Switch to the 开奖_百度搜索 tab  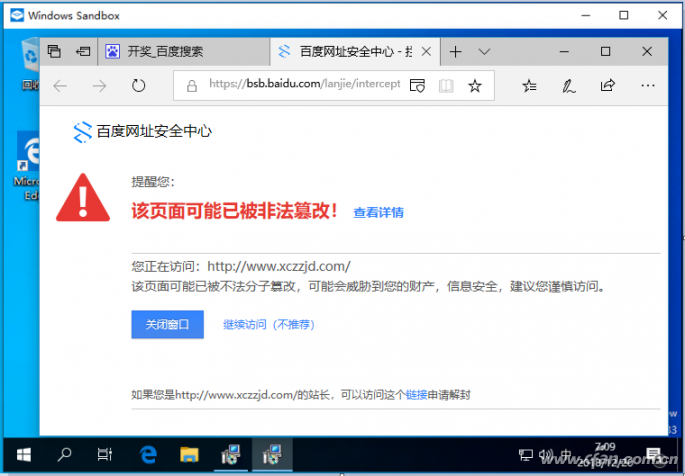point(183,52)
